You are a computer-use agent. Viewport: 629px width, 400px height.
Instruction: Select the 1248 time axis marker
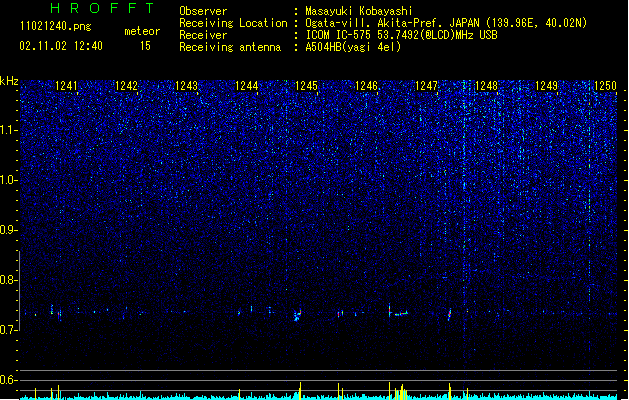point(486,86)
